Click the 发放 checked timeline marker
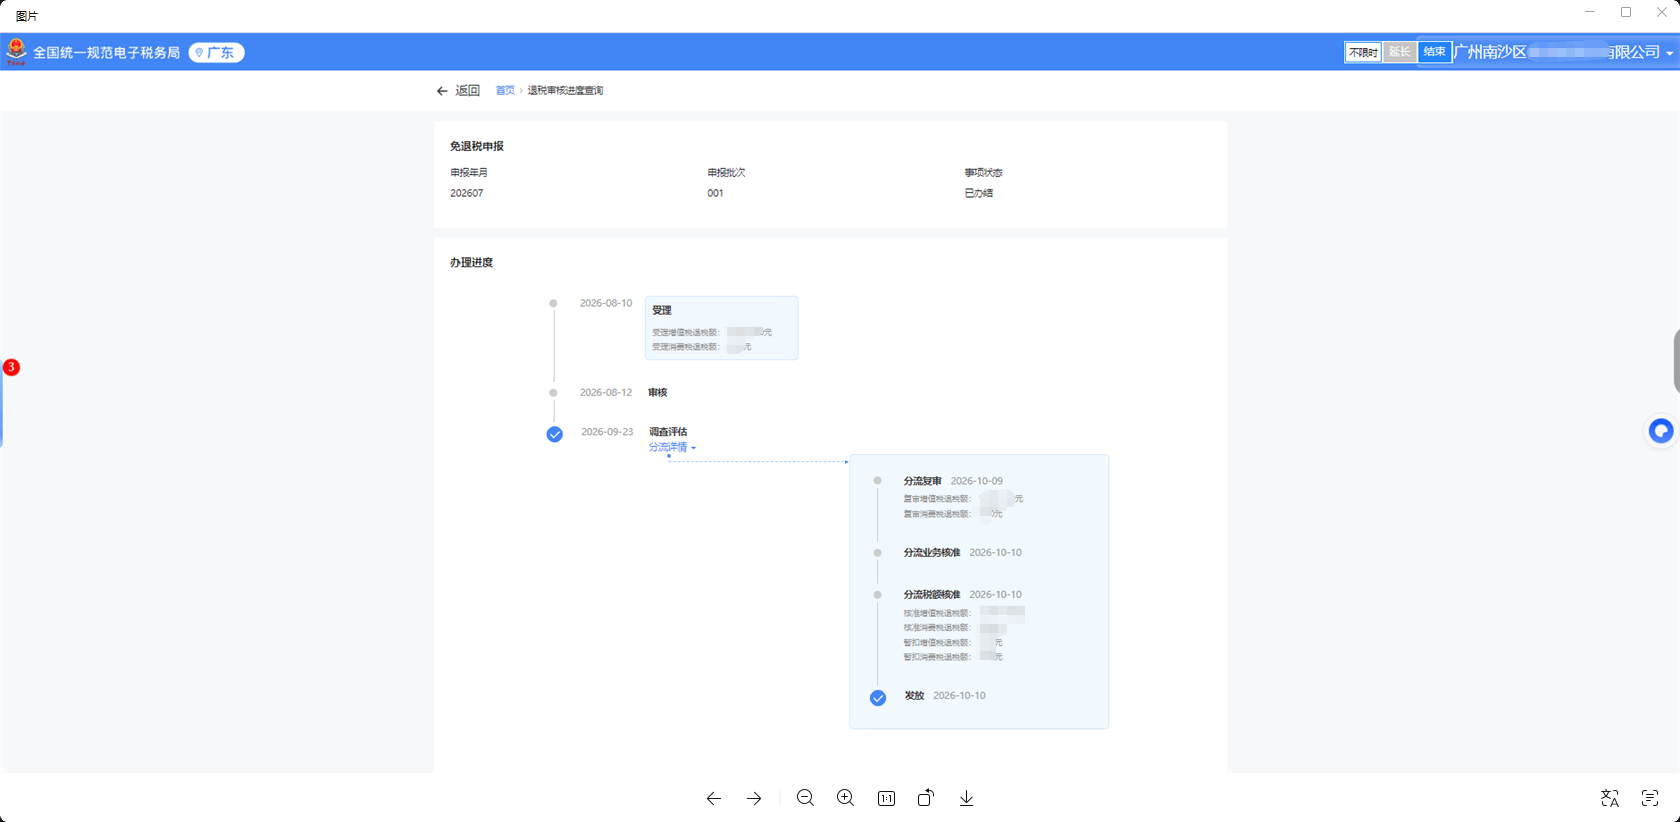Screen dimensions: 1680x822 pyautogui.click(x=878, y=698)
